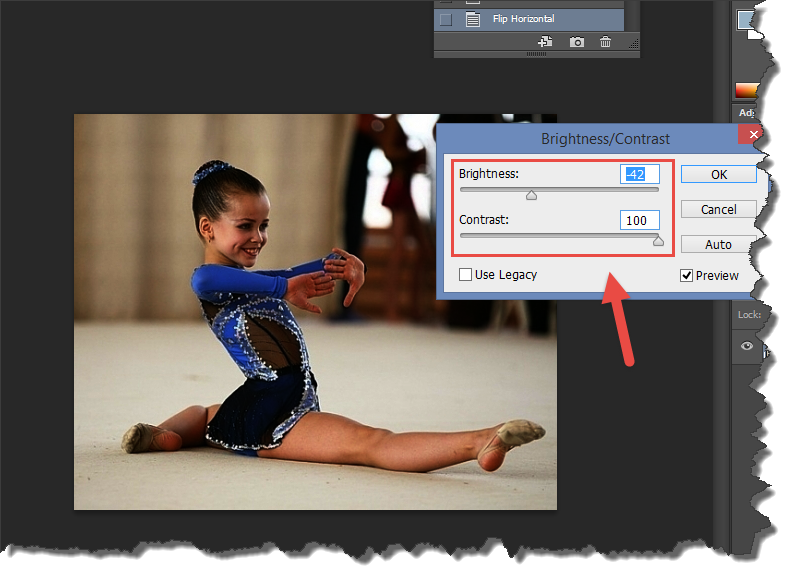
Task: Click the gymnast photo on canvas
Action: 315,311
